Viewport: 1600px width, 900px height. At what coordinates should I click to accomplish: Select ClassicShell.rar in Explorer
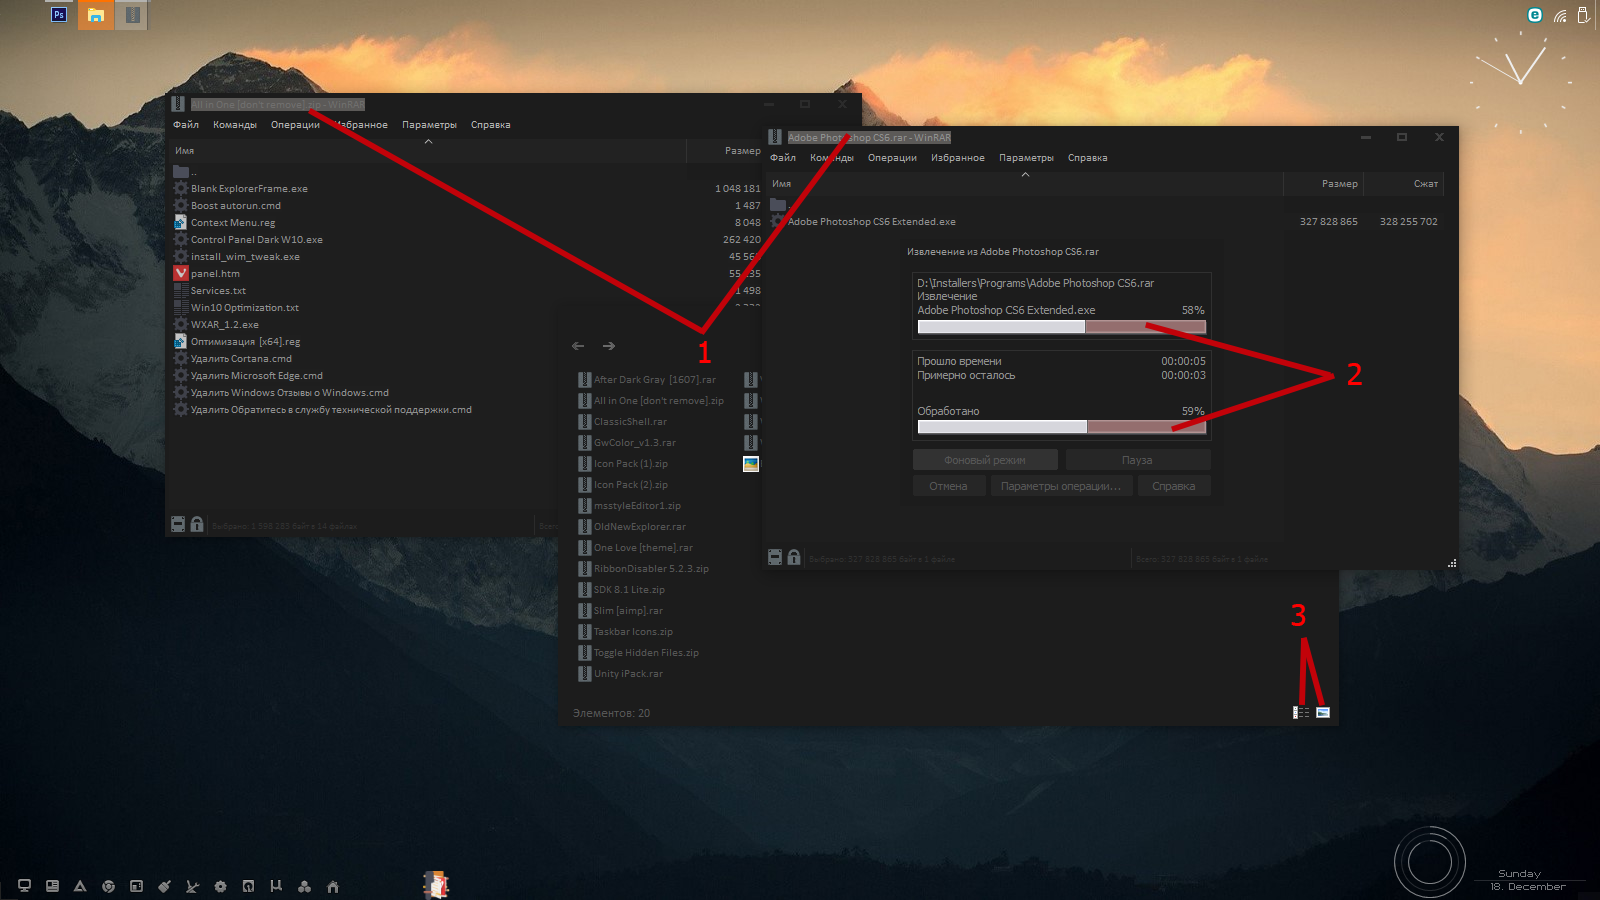(622, 422)
